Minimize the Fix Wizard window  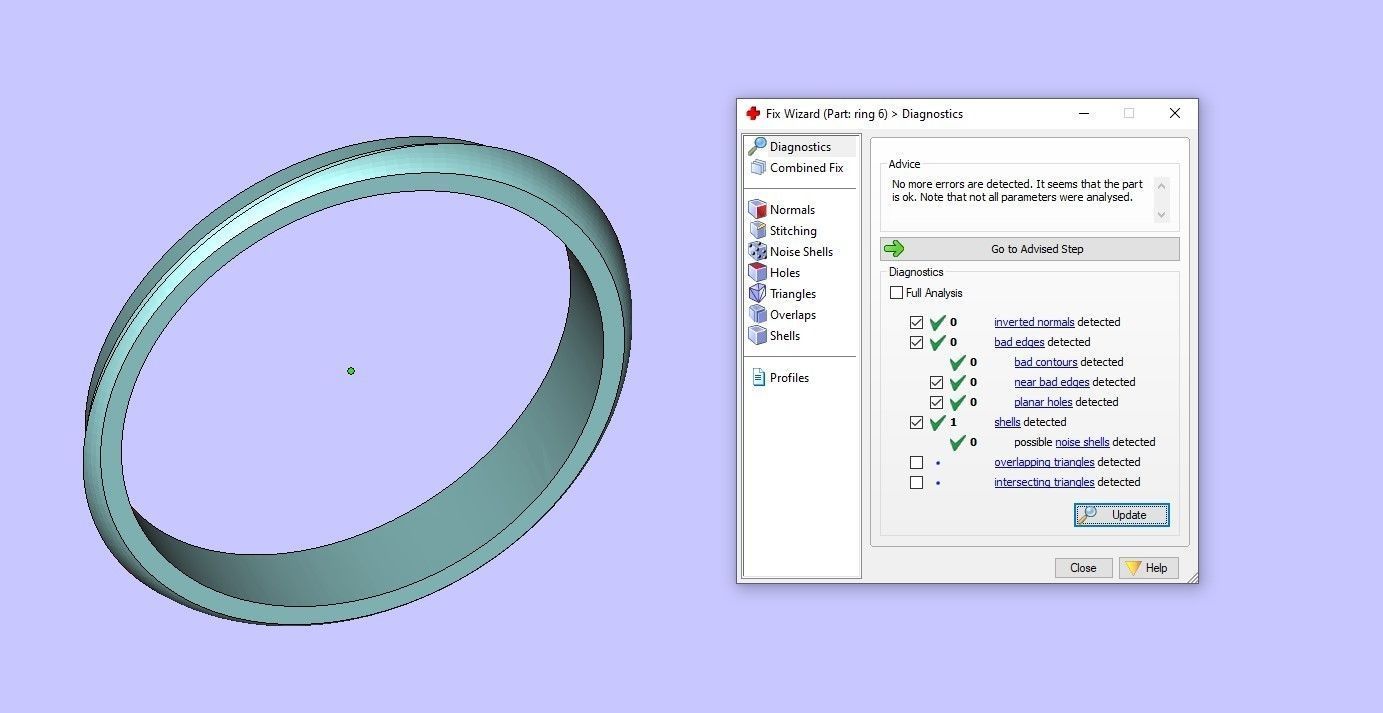1085,114
